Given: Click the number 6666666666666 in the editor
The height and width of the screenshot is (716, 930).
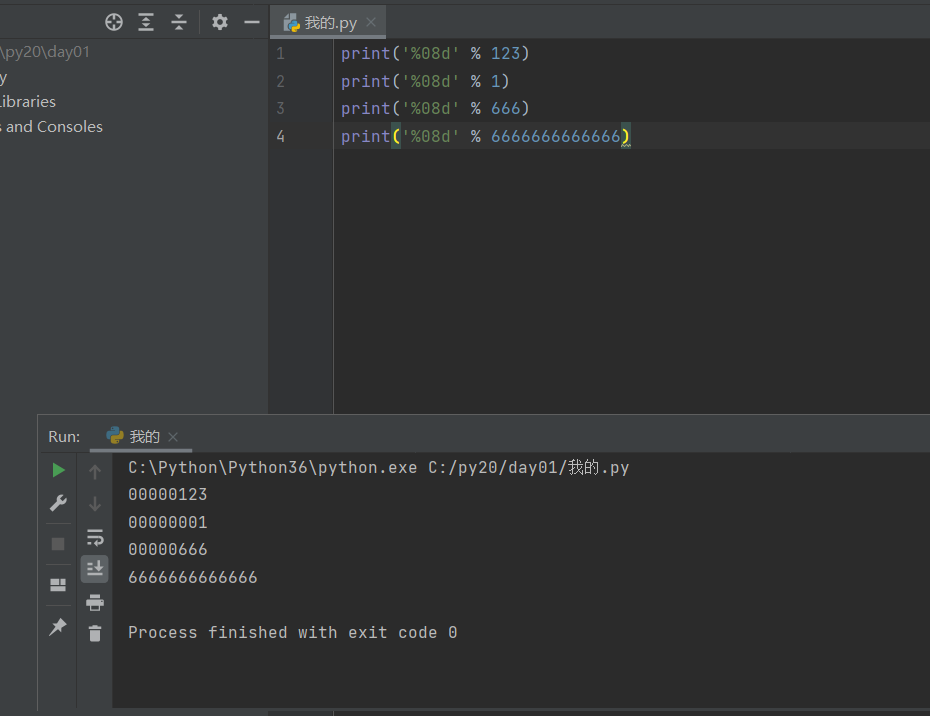Looking at the screenshot, I should 556,136.
